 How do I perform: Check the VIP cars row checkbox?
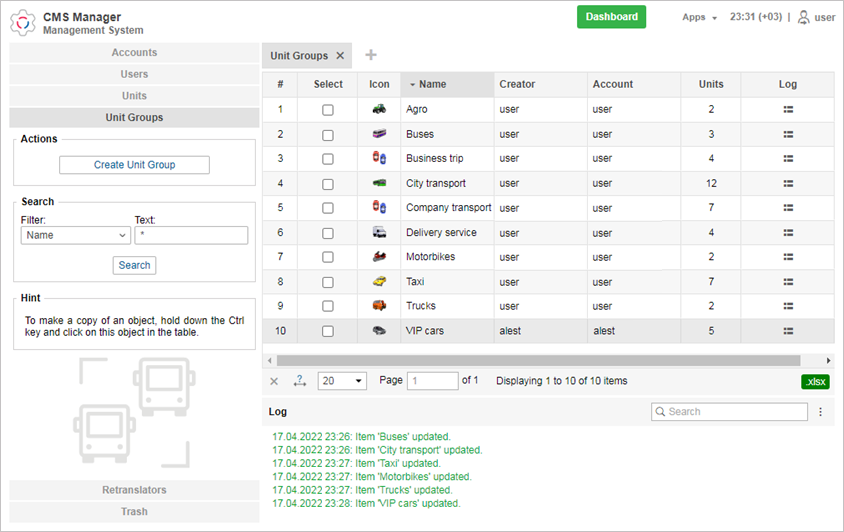point(328,331)
